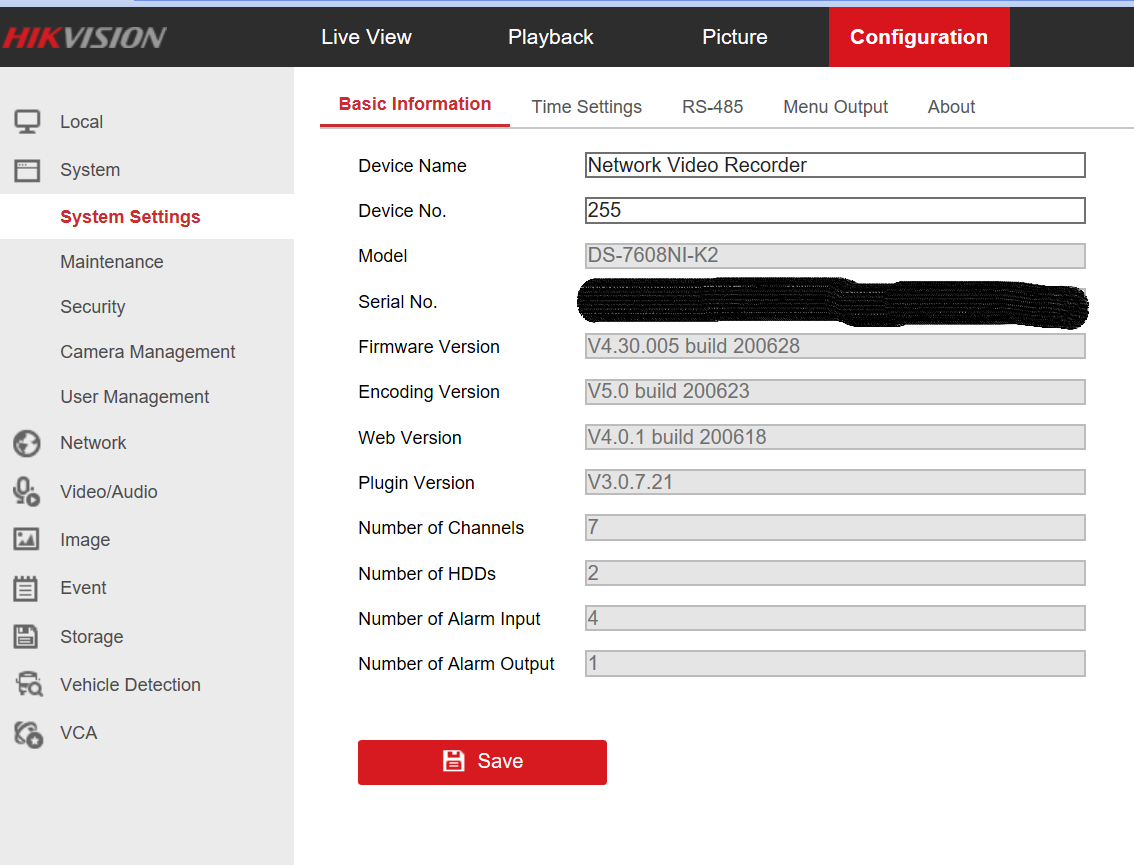The image size is (1134, 865).
Task: Switch to Menu Output tab
Action: (835, 107)
